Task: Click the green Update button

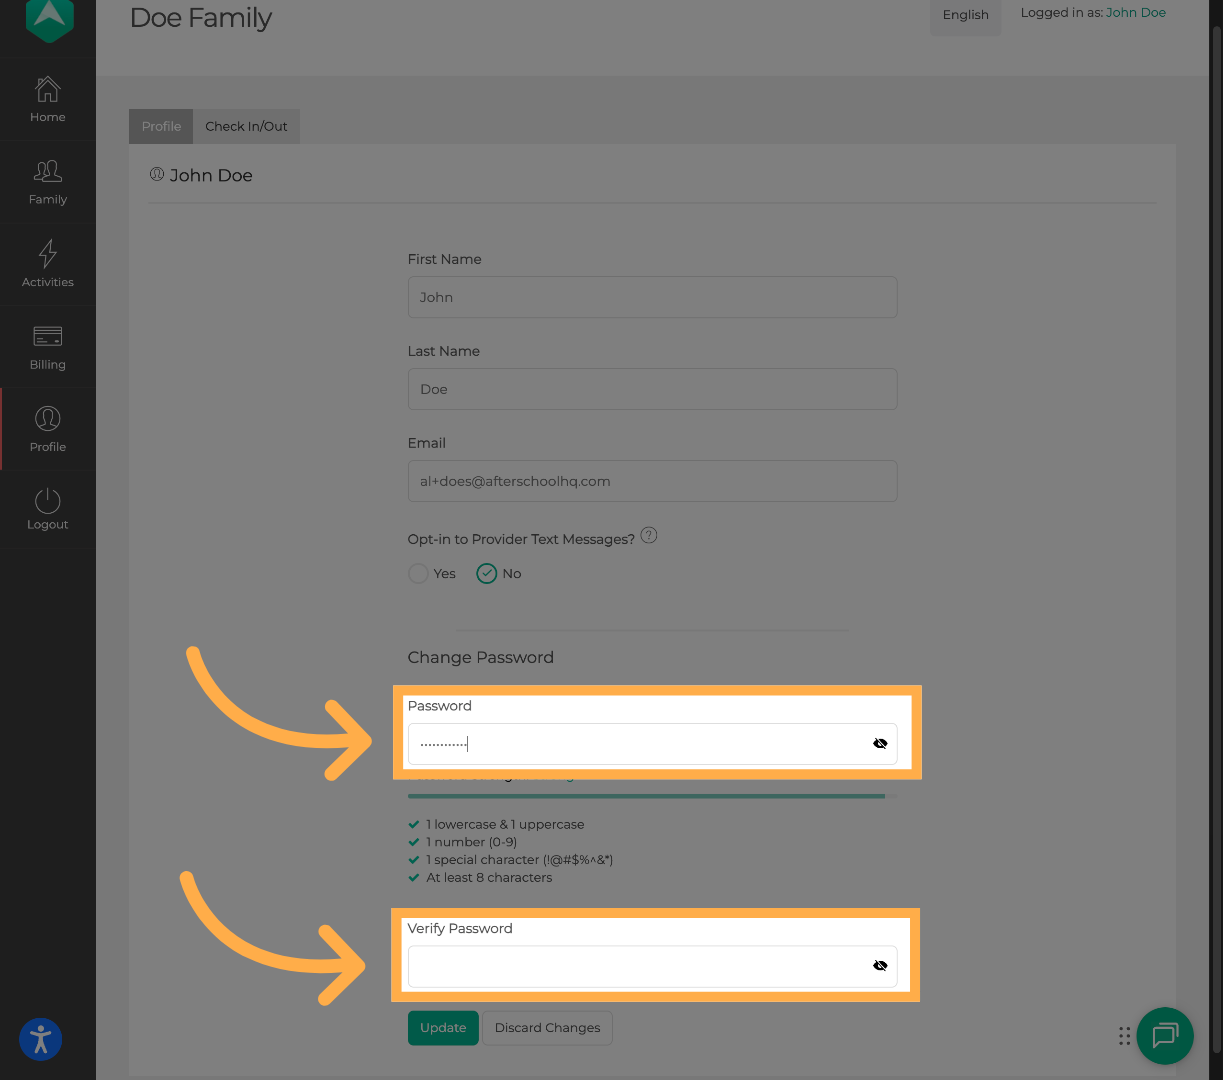Action: click(443, 1028)
